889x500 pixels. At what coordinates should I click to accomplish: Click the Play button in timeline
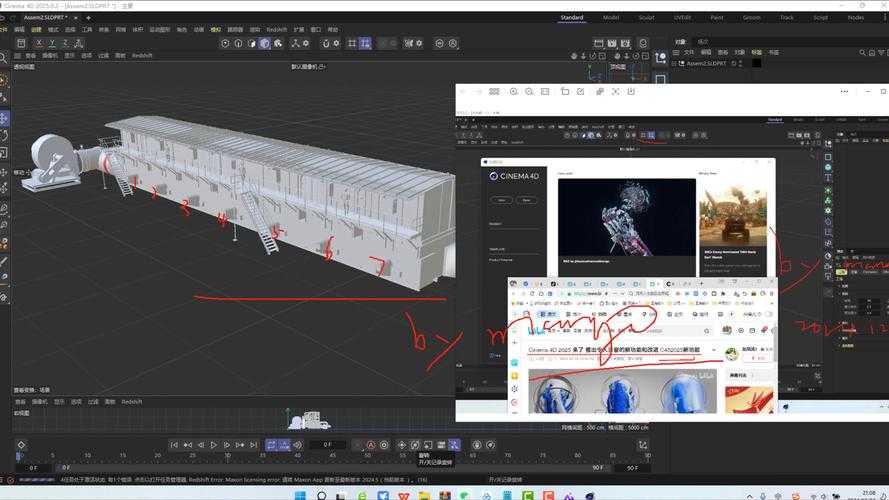point(214,445)
